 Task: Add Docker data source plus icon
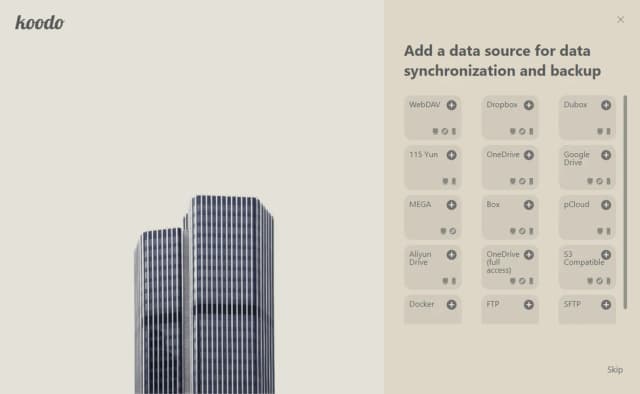(451, 305)
